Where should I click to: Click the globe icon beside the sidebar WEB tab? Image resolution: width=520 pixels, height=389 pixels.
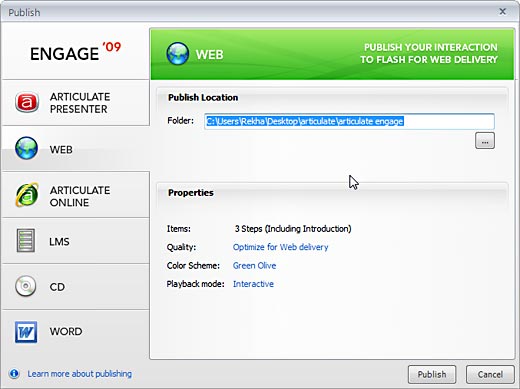click(26, 148)
